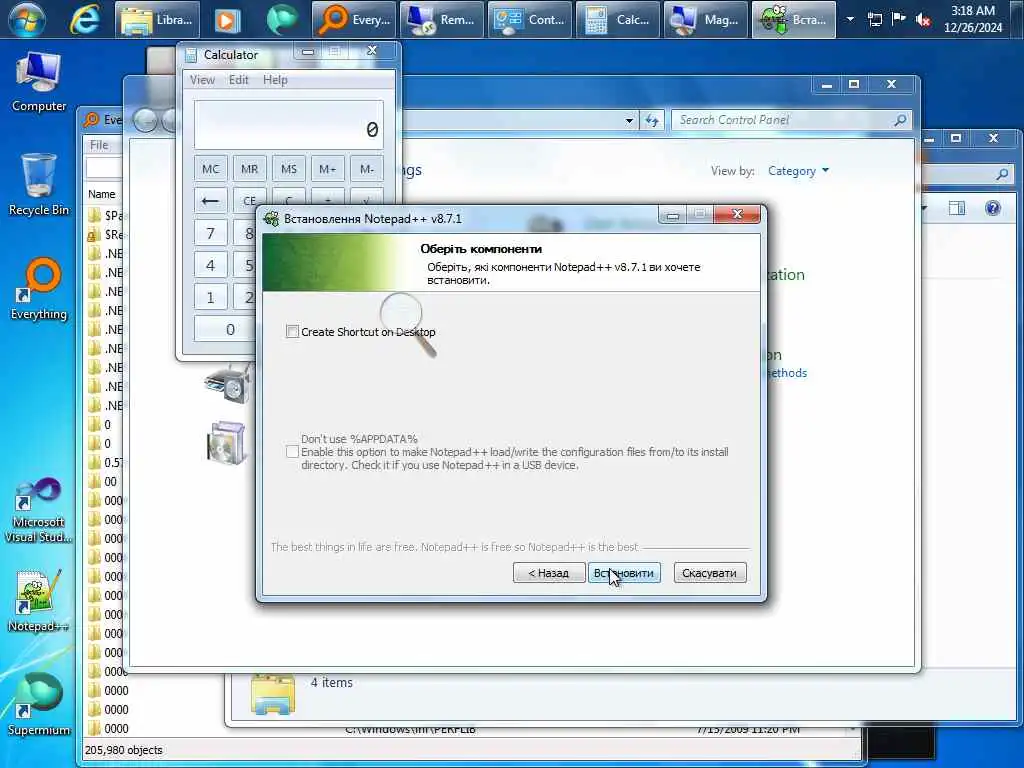Viewport: 1024px width, 768px height.
Task: Switch to Calculator taskbar button
Action: [x=617, y=20]
